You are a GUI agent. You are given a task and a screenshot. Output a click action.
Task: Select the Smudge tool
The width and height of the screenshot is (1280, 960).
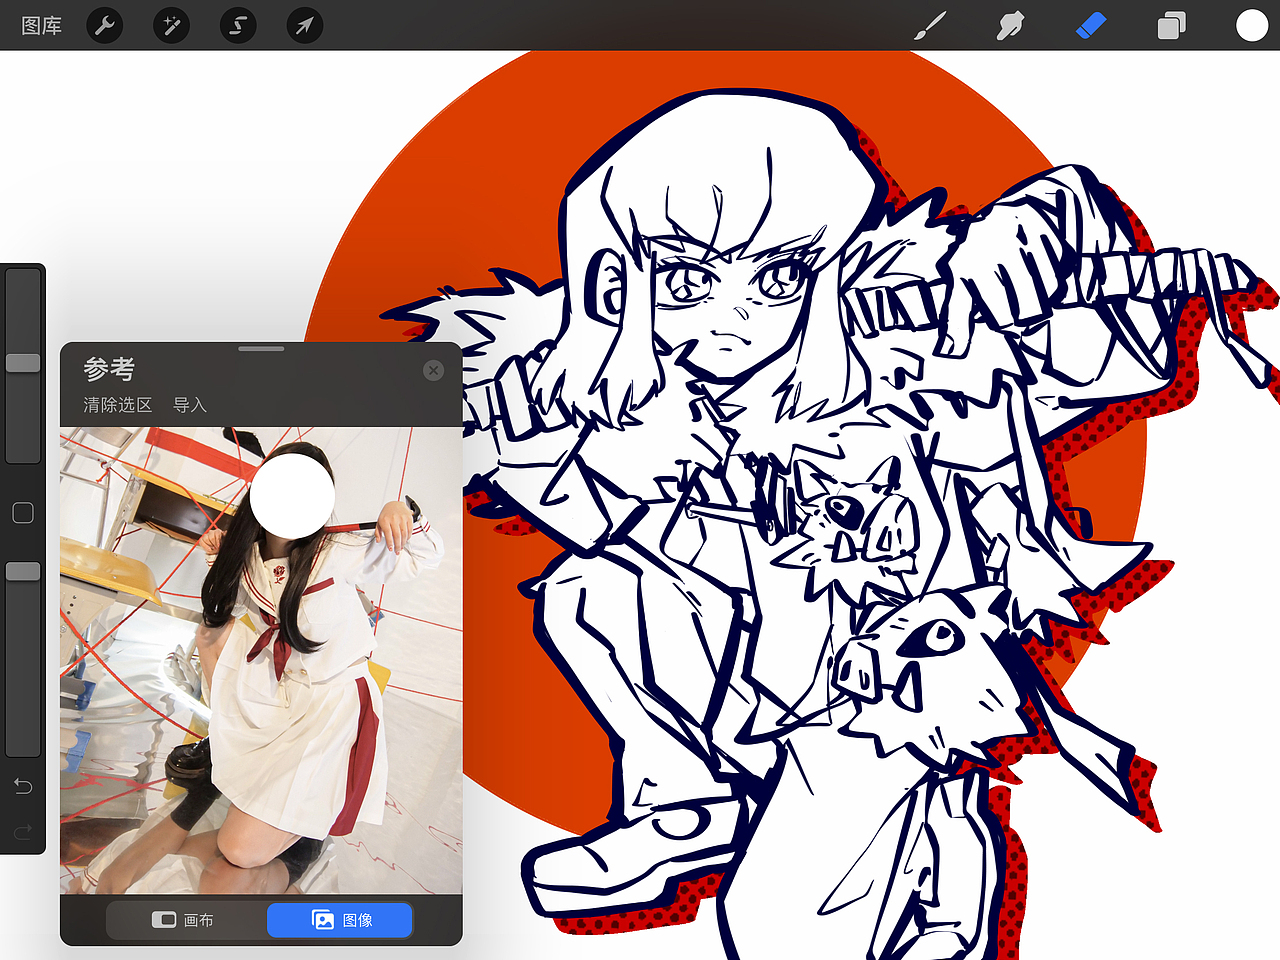coord(1010,25)
